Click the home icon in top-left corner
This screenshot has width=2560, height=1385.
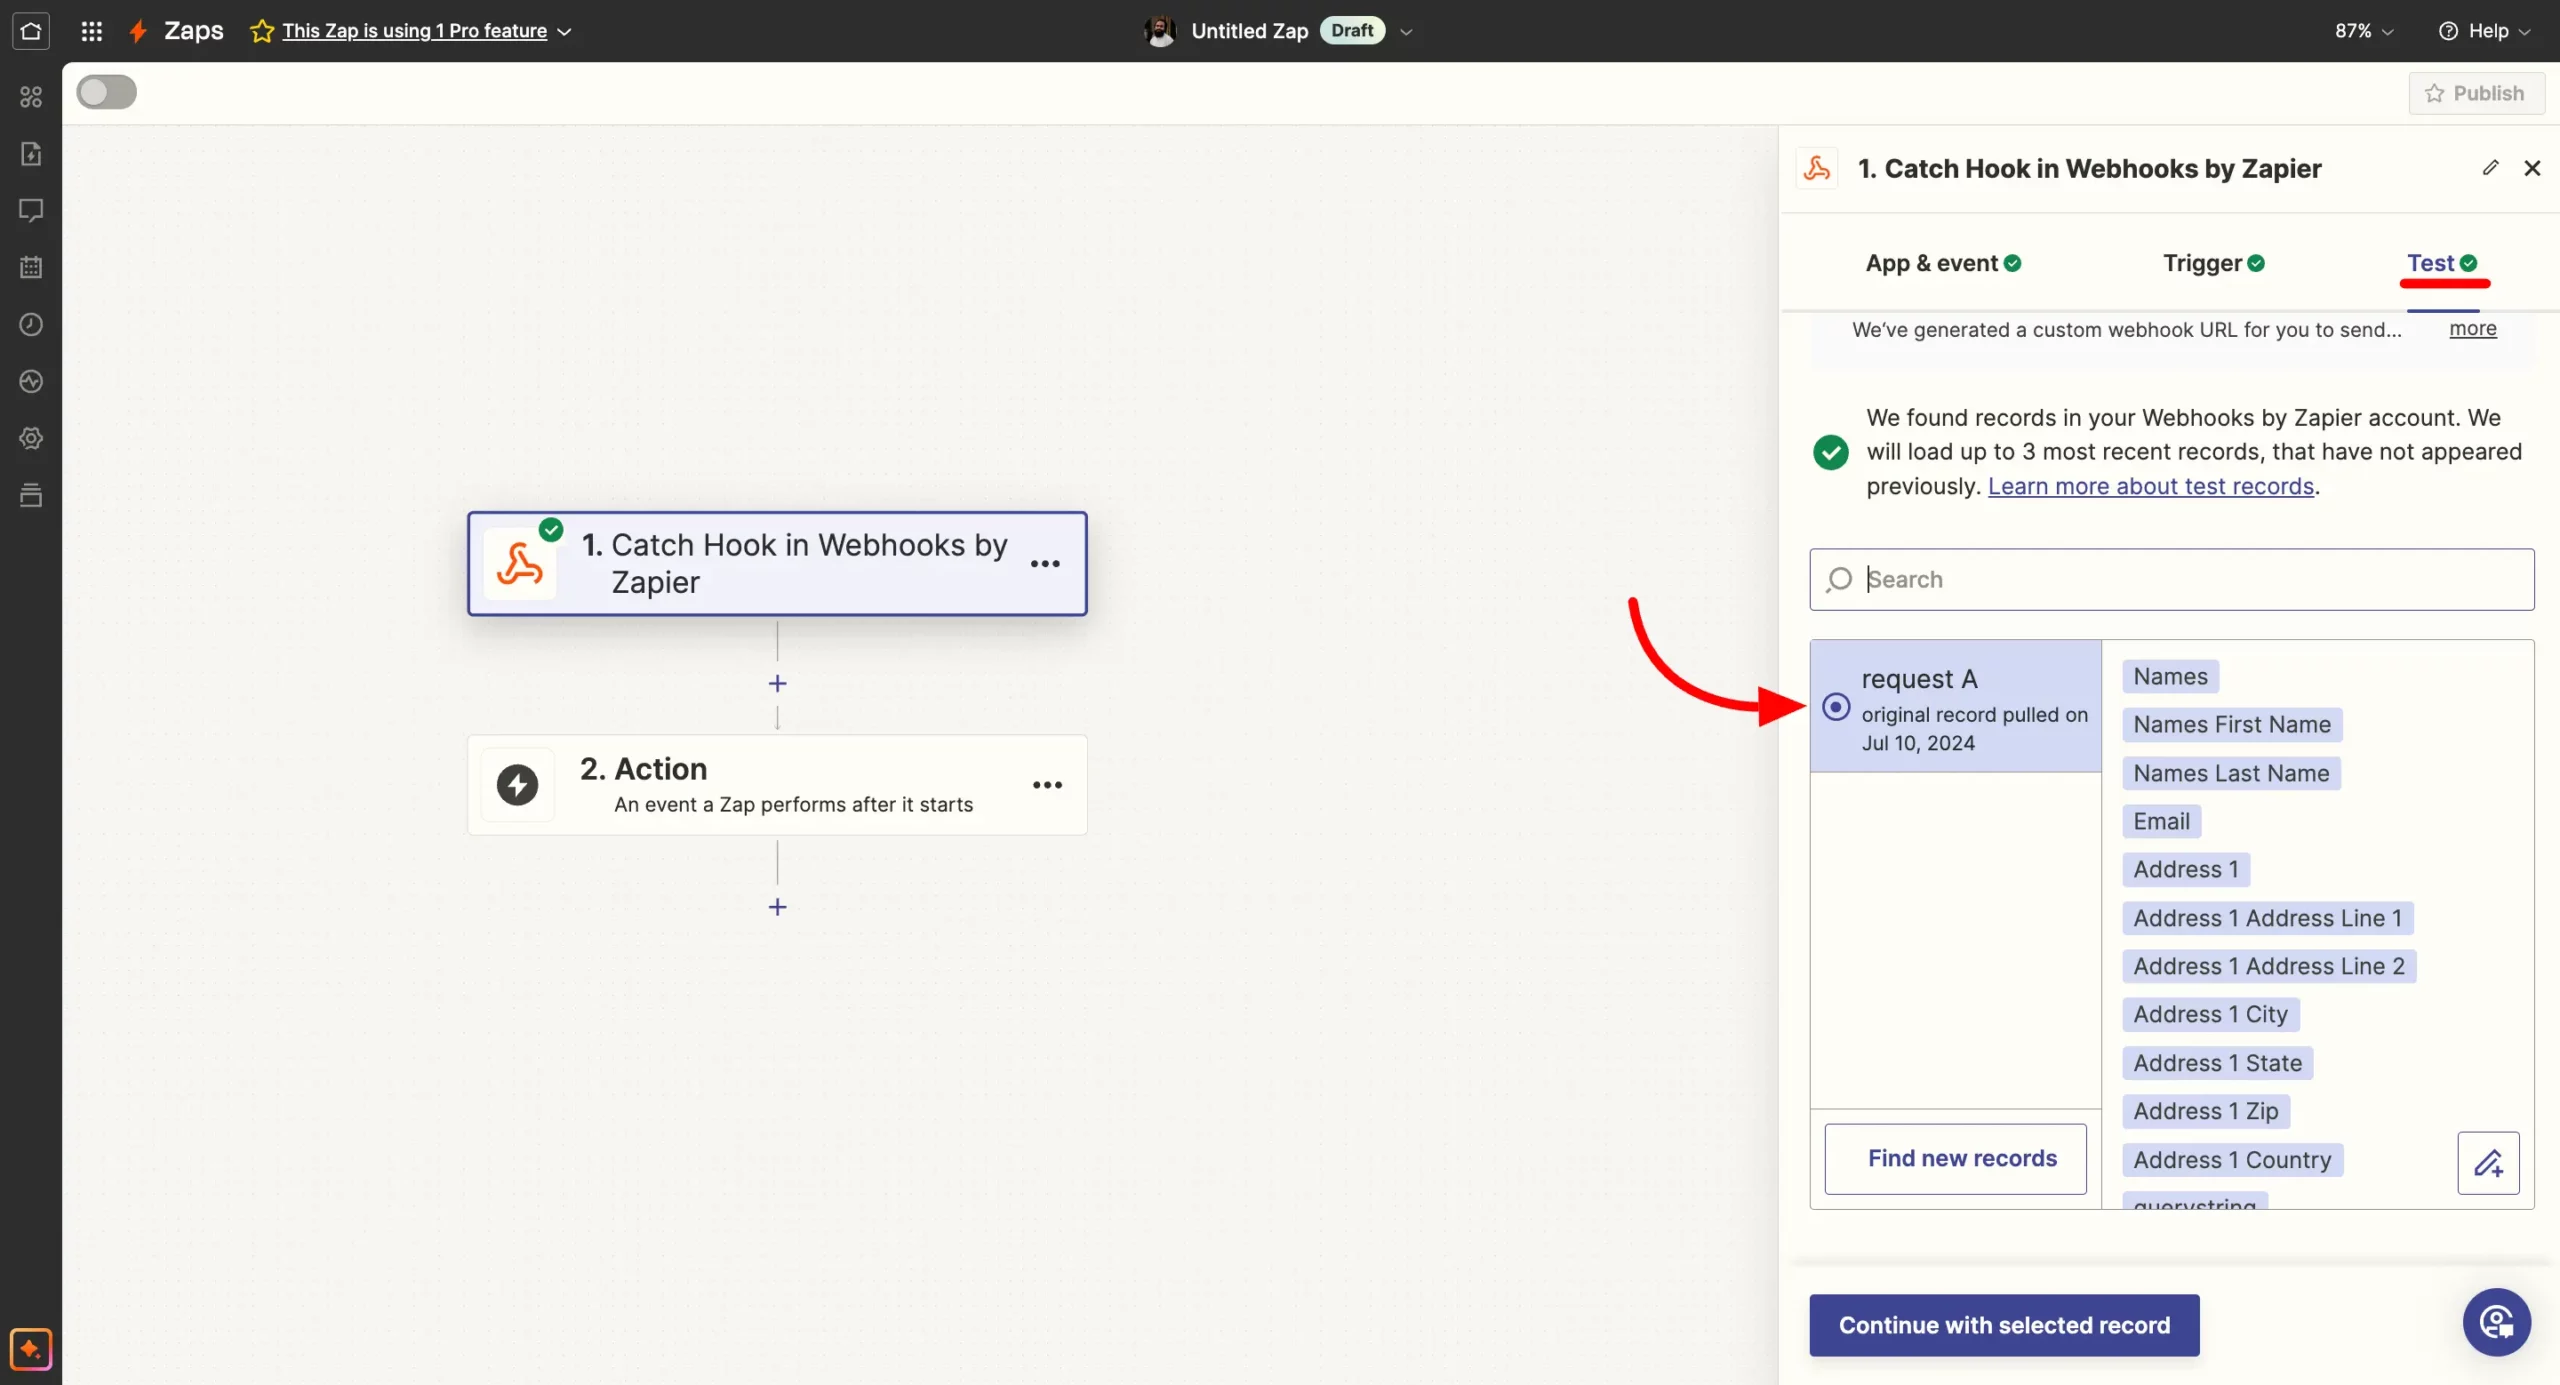(31, 31)
